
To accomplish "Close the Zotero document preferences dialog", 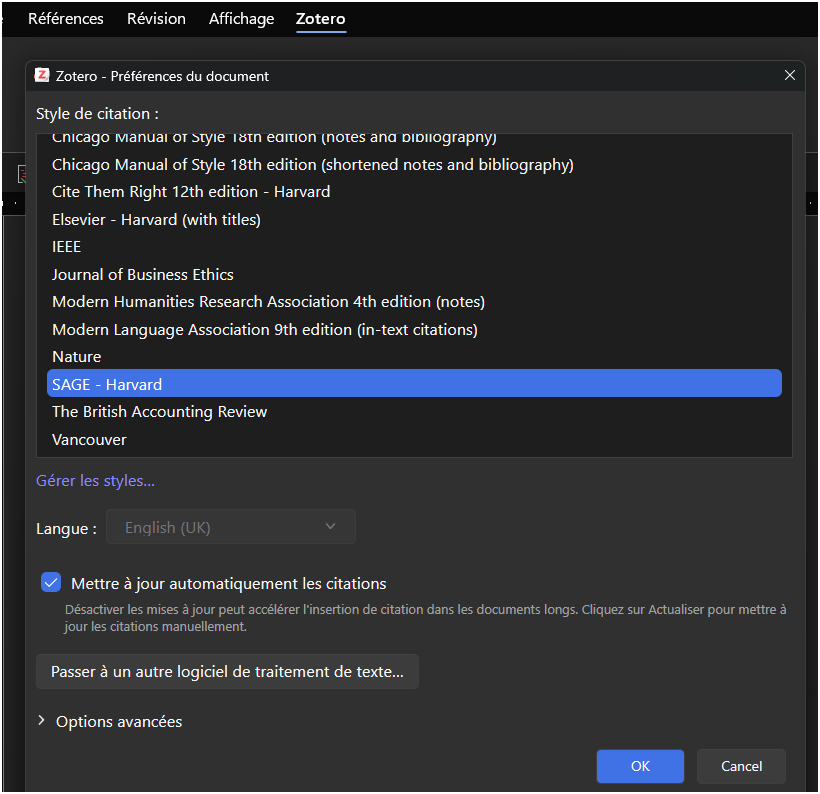I will [790, 75].
